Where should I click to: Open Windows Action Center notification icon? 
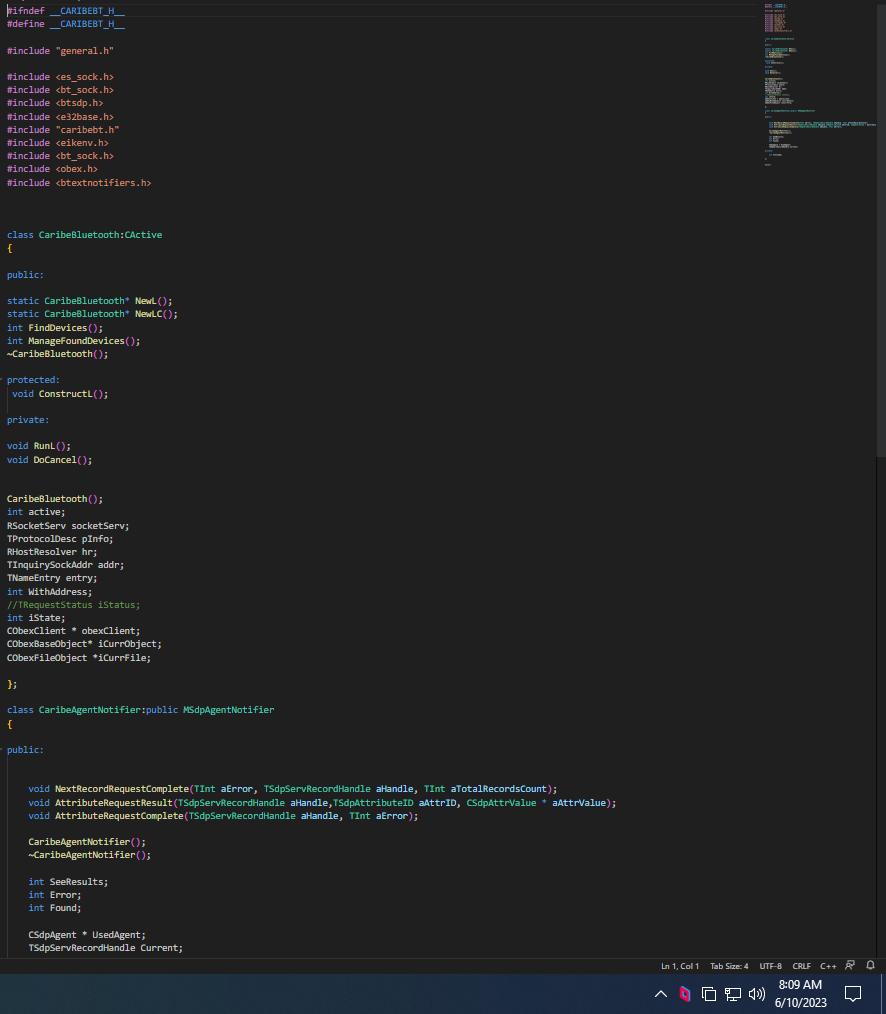(x=853, y=993)
